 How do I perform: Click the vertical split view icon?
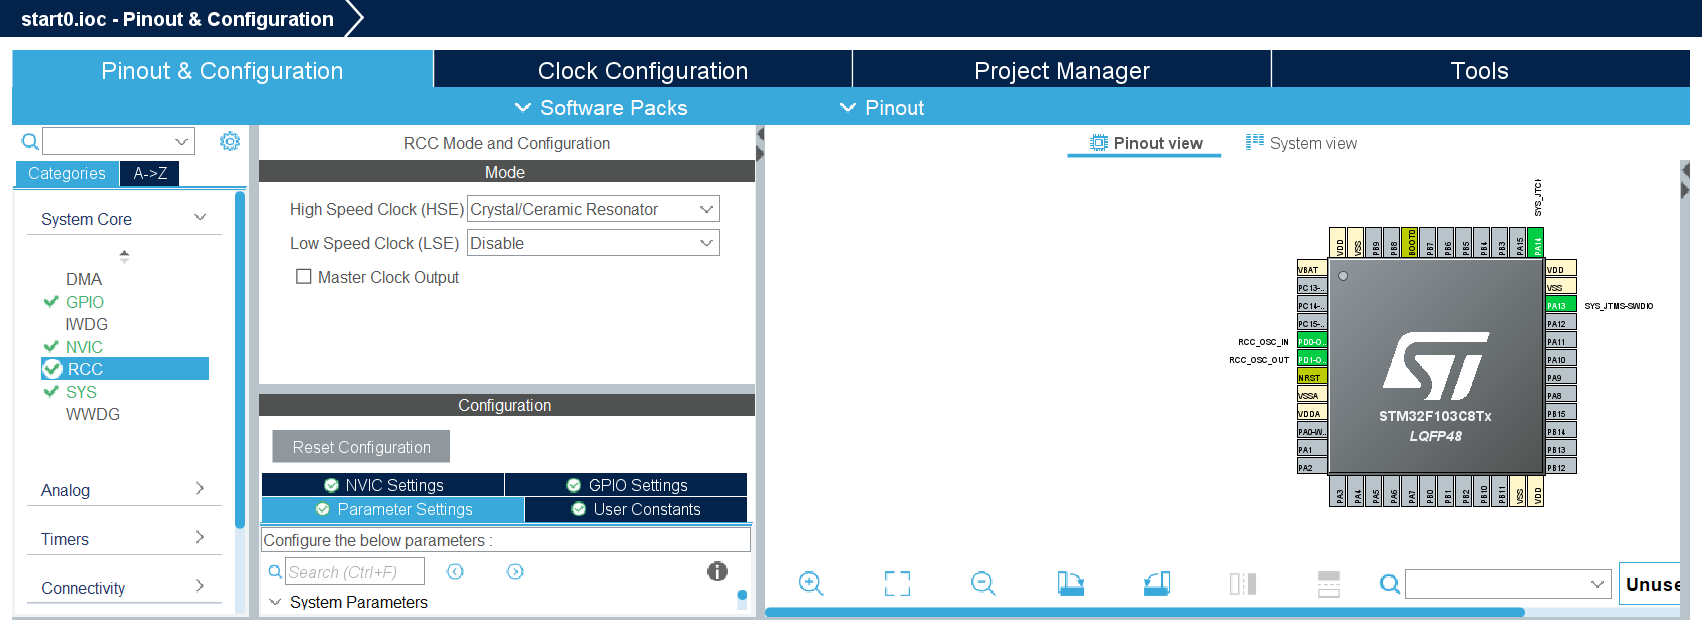point(1243,584)
